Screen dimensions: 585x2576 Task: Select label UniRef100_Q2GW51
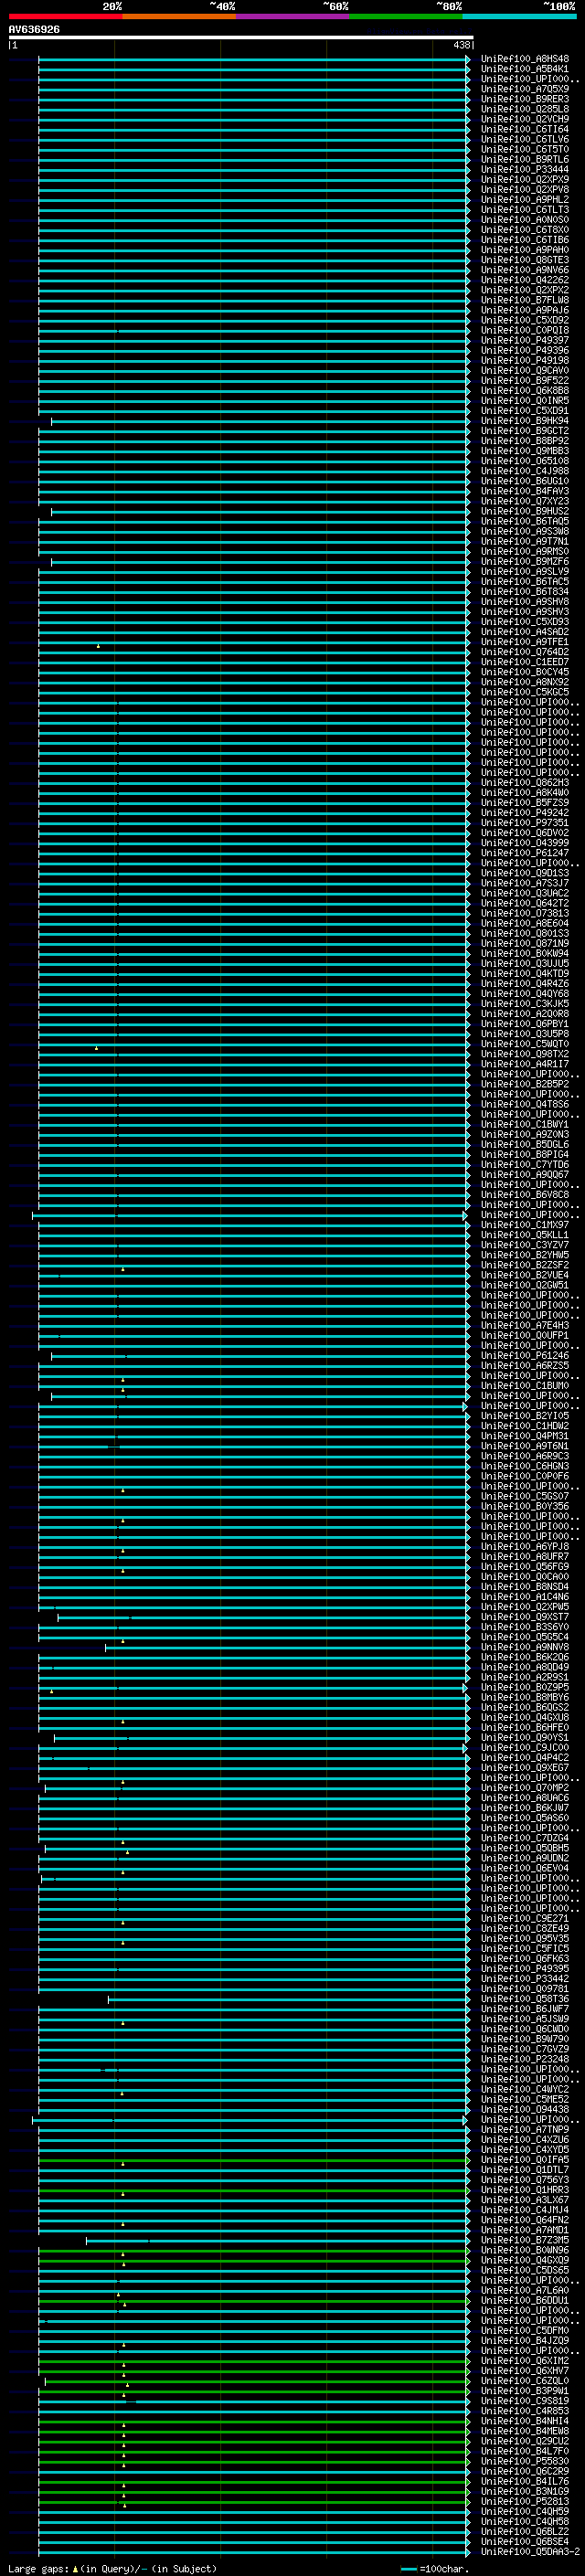pyautogui.click(x=525, y=1285)
